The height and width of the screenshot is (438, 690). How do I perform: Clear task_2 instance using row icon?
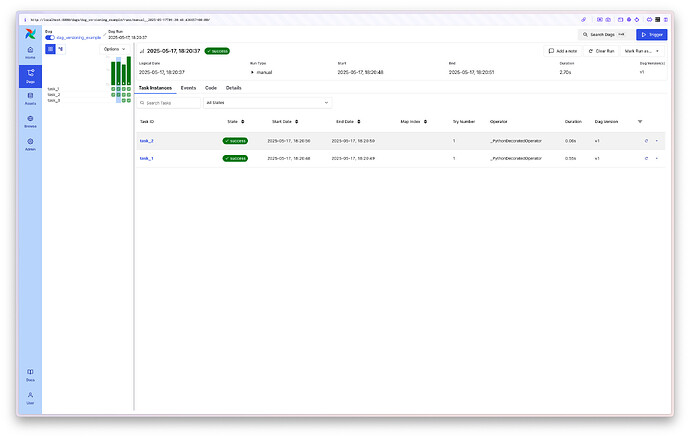point(646,141)
